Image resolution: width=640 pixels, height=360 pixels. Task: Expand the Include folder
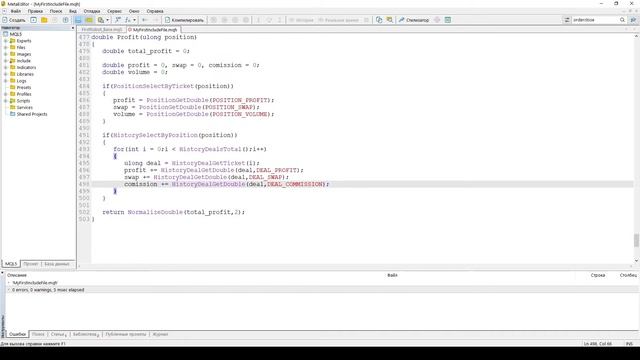(6, 61)
